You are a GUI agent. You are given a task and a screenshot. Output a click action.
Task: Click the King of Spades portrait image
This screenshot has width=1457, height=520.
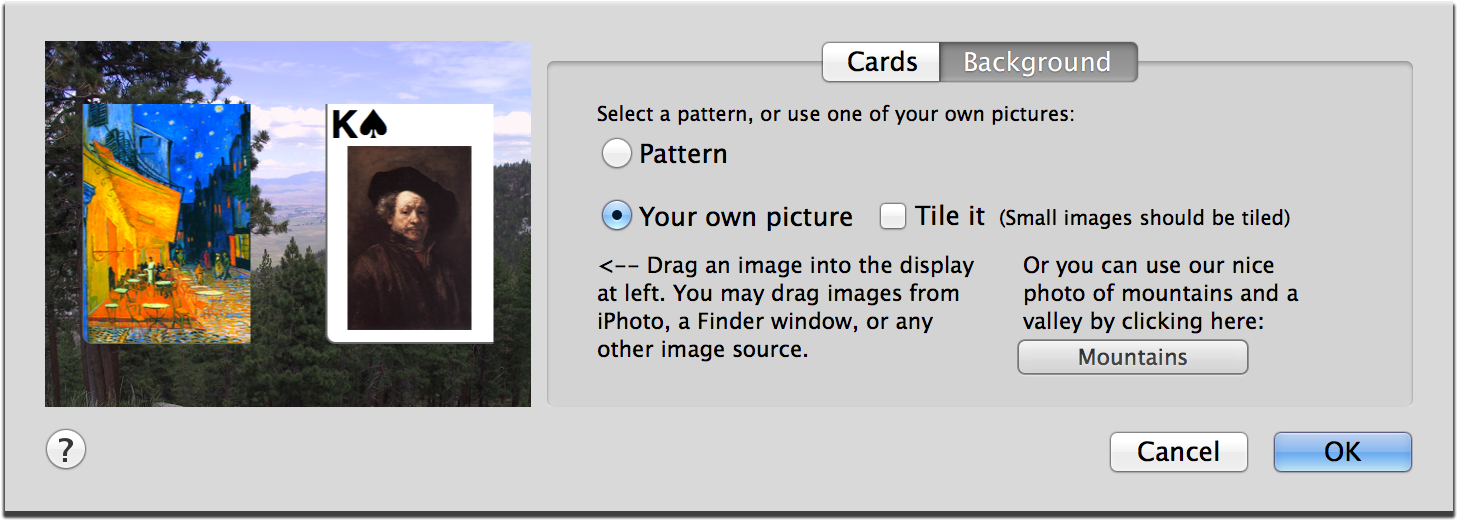409,237
